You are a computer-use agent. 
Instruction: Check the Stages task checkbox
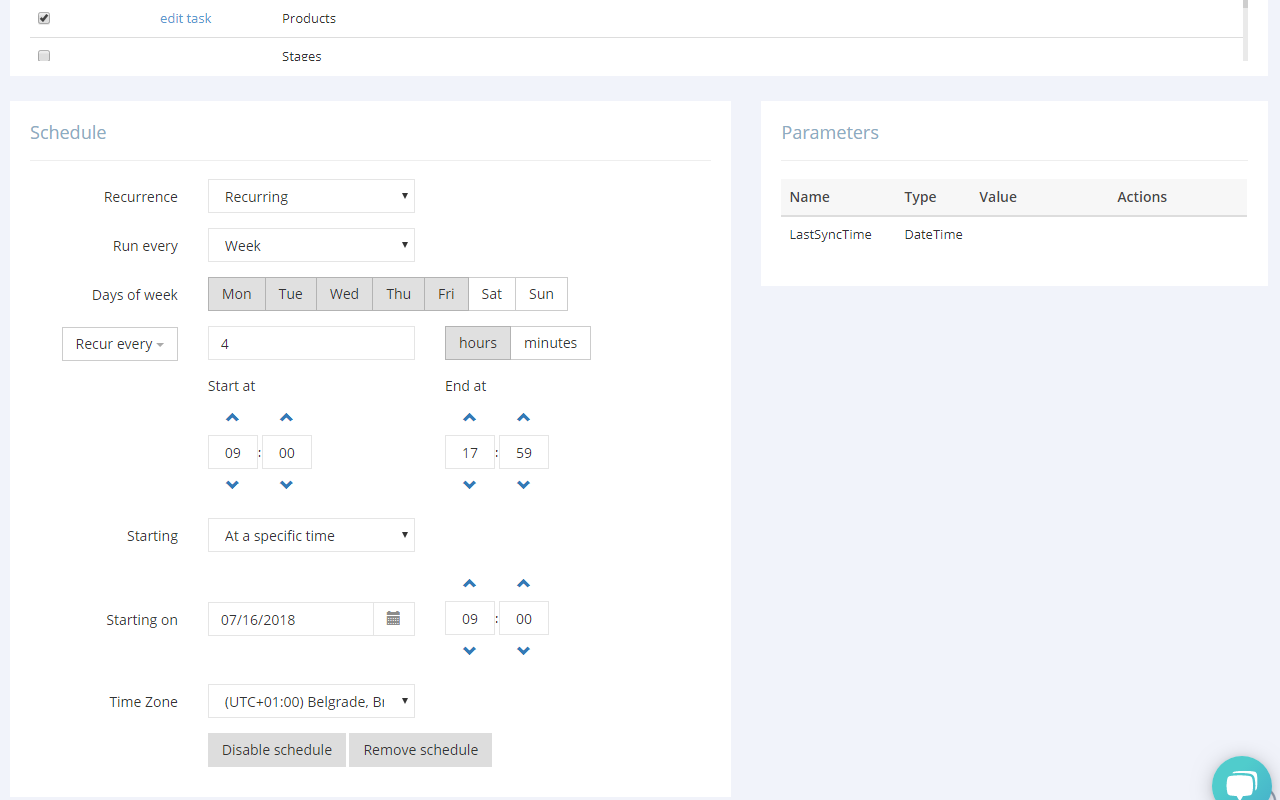[x=44, y=56]
